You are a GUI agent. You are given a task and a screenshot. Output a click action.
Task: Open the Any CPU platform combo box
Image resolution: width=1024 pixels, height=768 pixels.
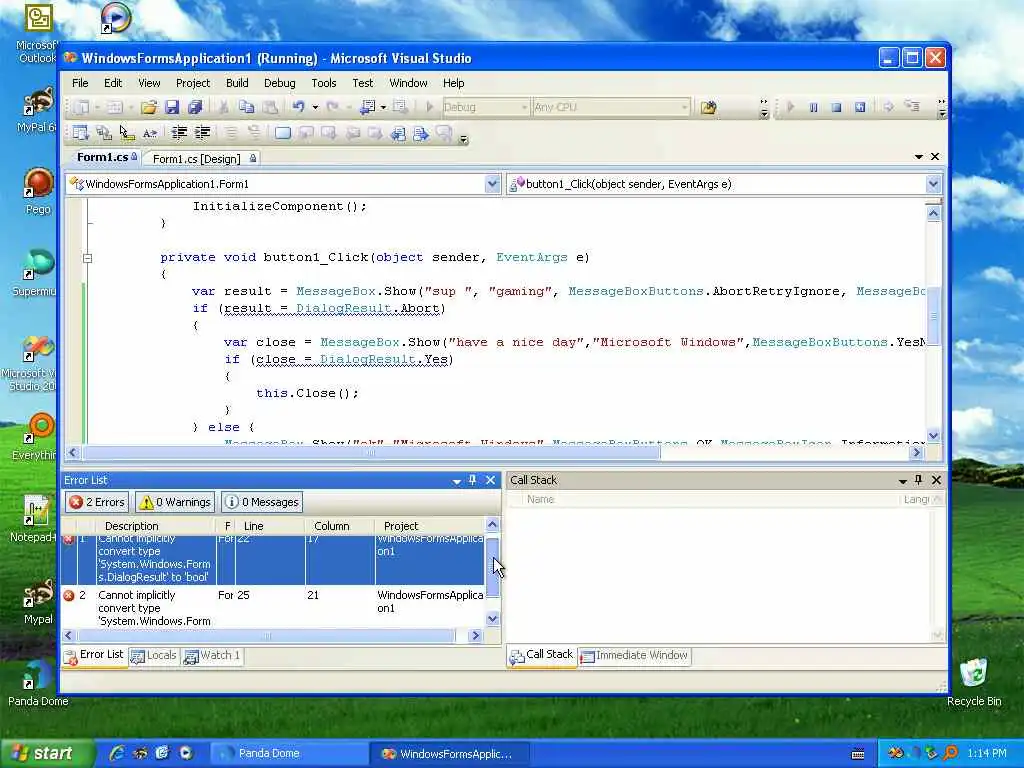(611, 107)
